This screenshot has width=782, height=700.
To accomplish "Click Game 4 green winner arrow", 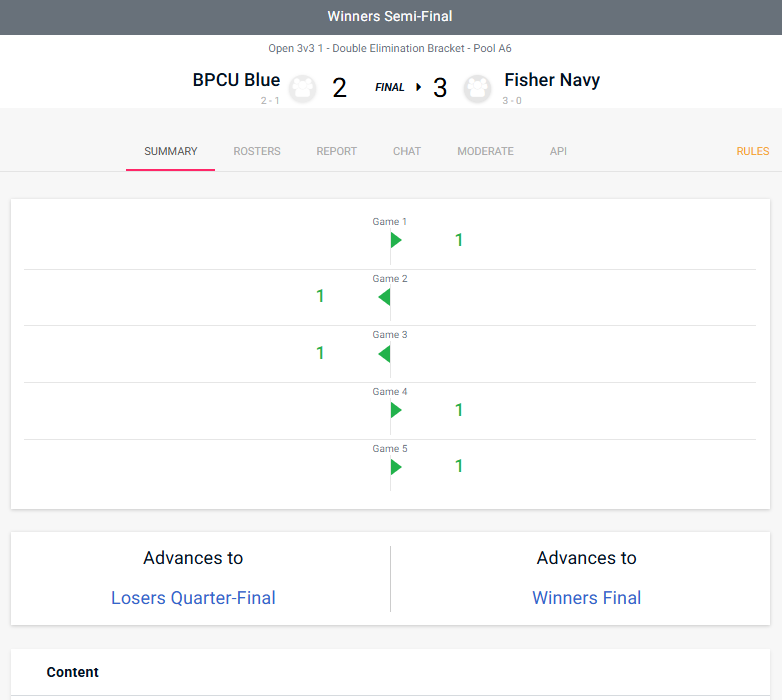I will click(396, 410).
